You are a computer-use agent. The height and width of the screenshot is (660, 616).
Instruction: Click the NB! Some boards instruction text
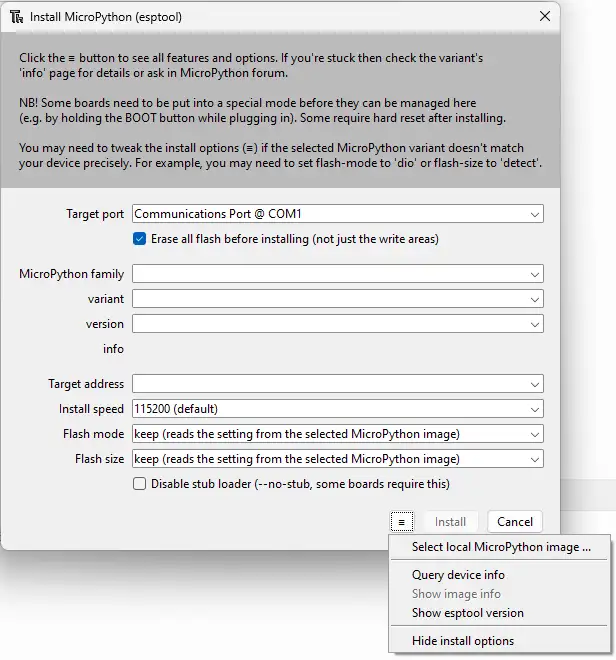[x=262, y=110]
